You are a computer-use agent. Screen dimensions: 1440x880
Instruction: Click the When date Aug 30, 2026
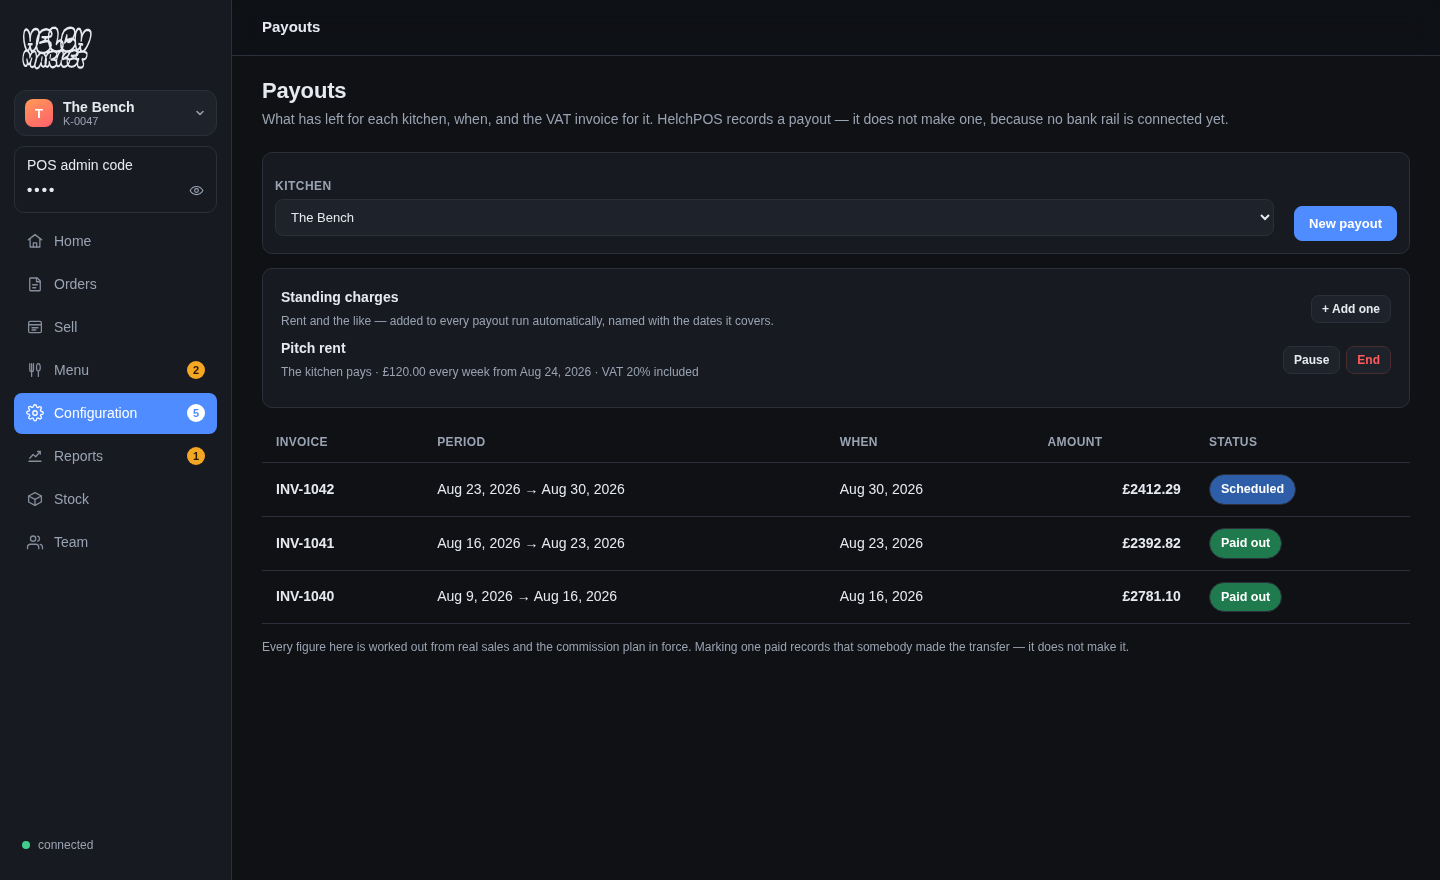click(881, 489)
